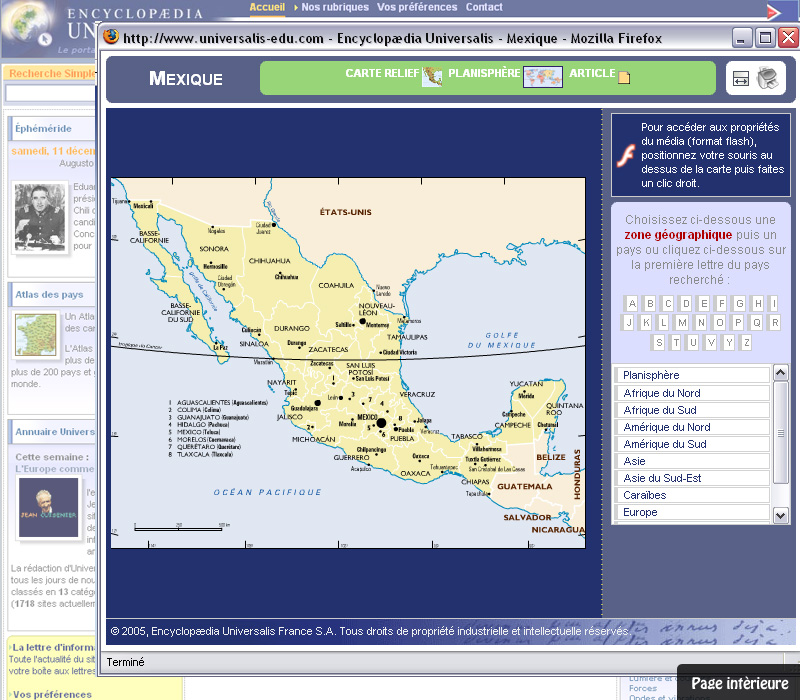Screen dimensions: 800x700
Task: Choose Afrique du Nord zone
Action: click(692, 393)
